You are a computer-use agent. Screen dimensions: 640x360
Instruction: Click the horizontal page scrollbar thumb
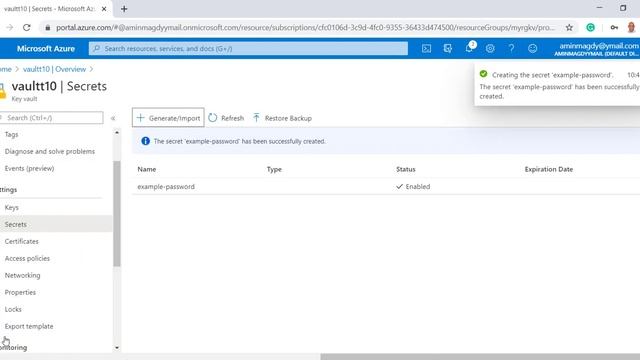480,357
